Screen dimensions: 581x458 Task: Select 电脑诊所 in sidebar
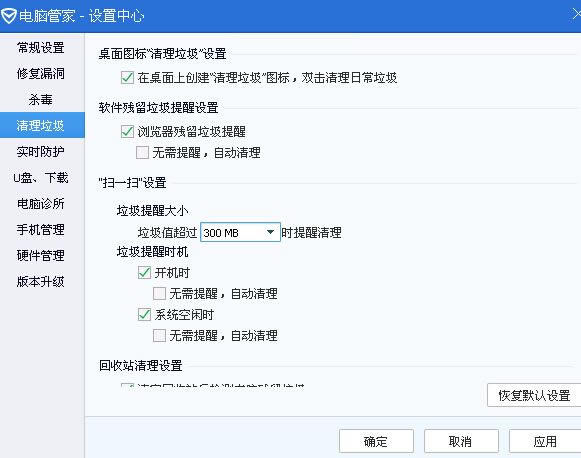[41, 203]
